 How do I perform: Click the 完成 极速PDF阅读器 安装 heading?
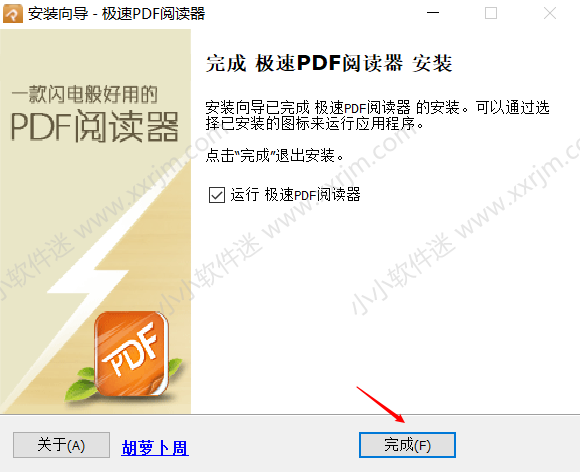click(329, 63)
